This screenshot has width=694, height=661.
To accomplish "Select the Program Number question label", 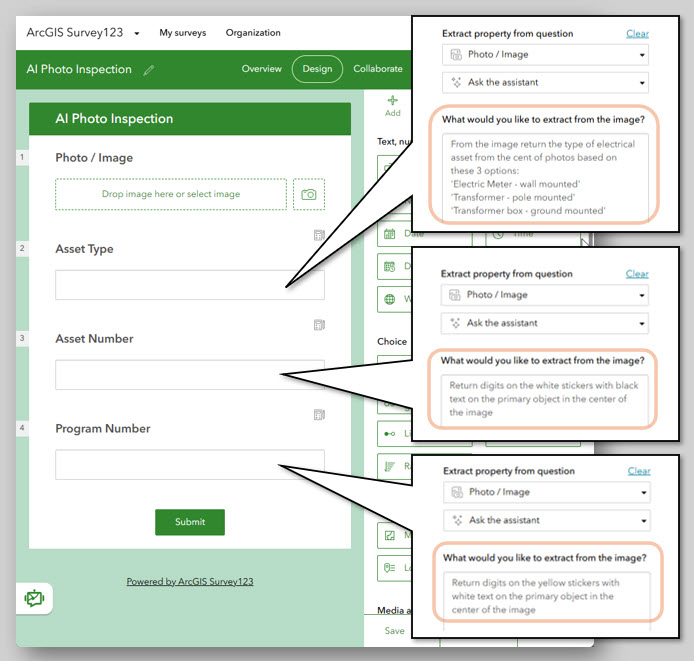I will [x=103, y=429].
